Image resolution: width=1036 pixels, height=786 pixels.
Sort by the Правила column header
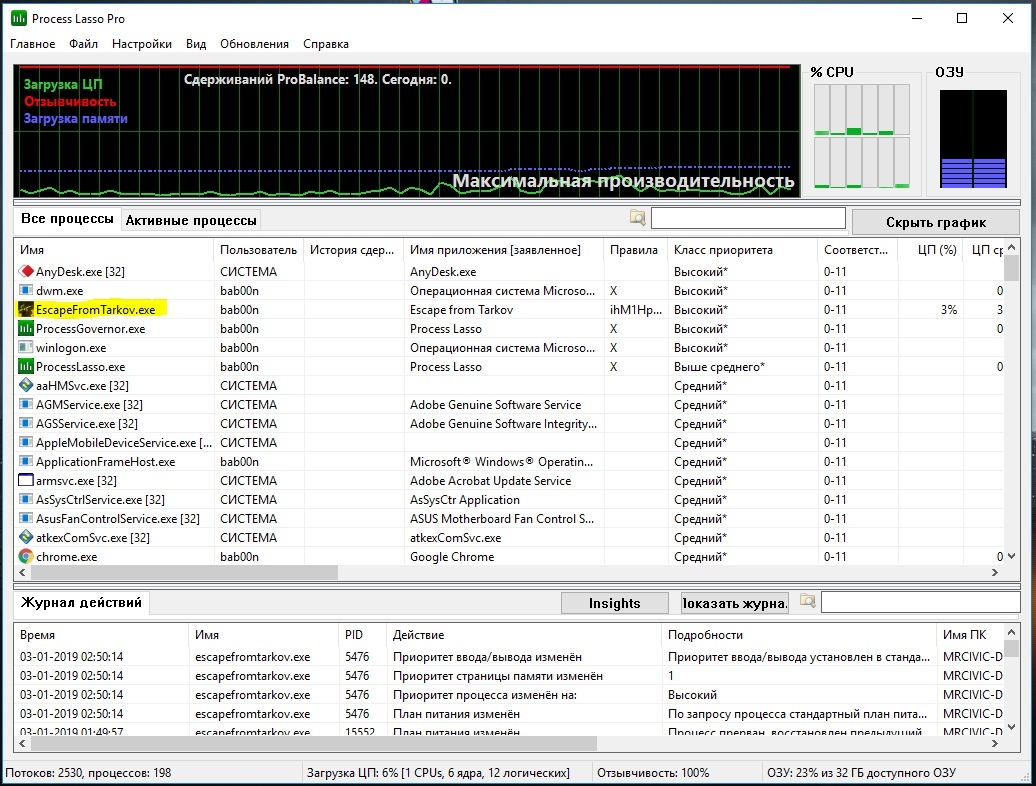(636, 250)
